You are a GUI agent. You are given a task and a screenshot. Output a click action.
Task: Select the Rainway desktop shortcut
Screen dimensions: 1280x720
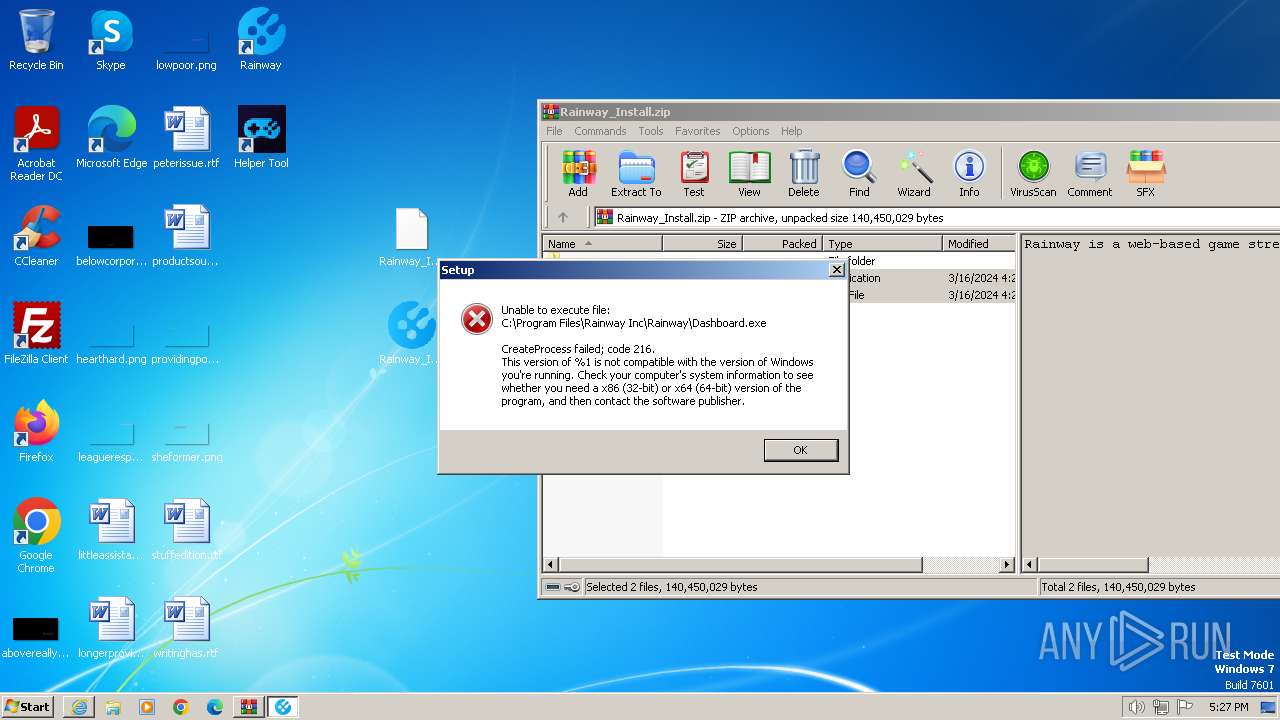click(x=260, y=40)
